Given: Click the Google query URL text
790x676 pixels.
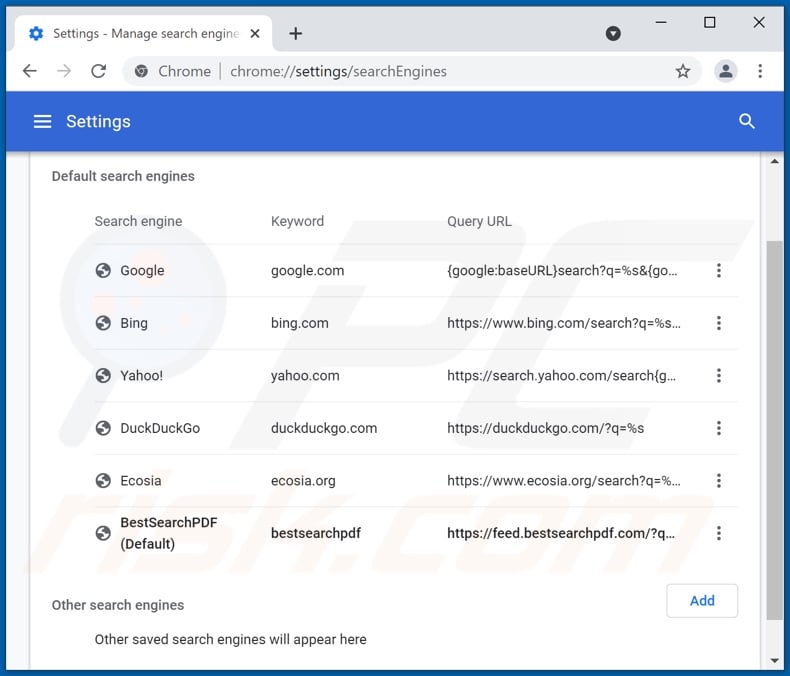Looking at the screenshot, I should 562,271.
